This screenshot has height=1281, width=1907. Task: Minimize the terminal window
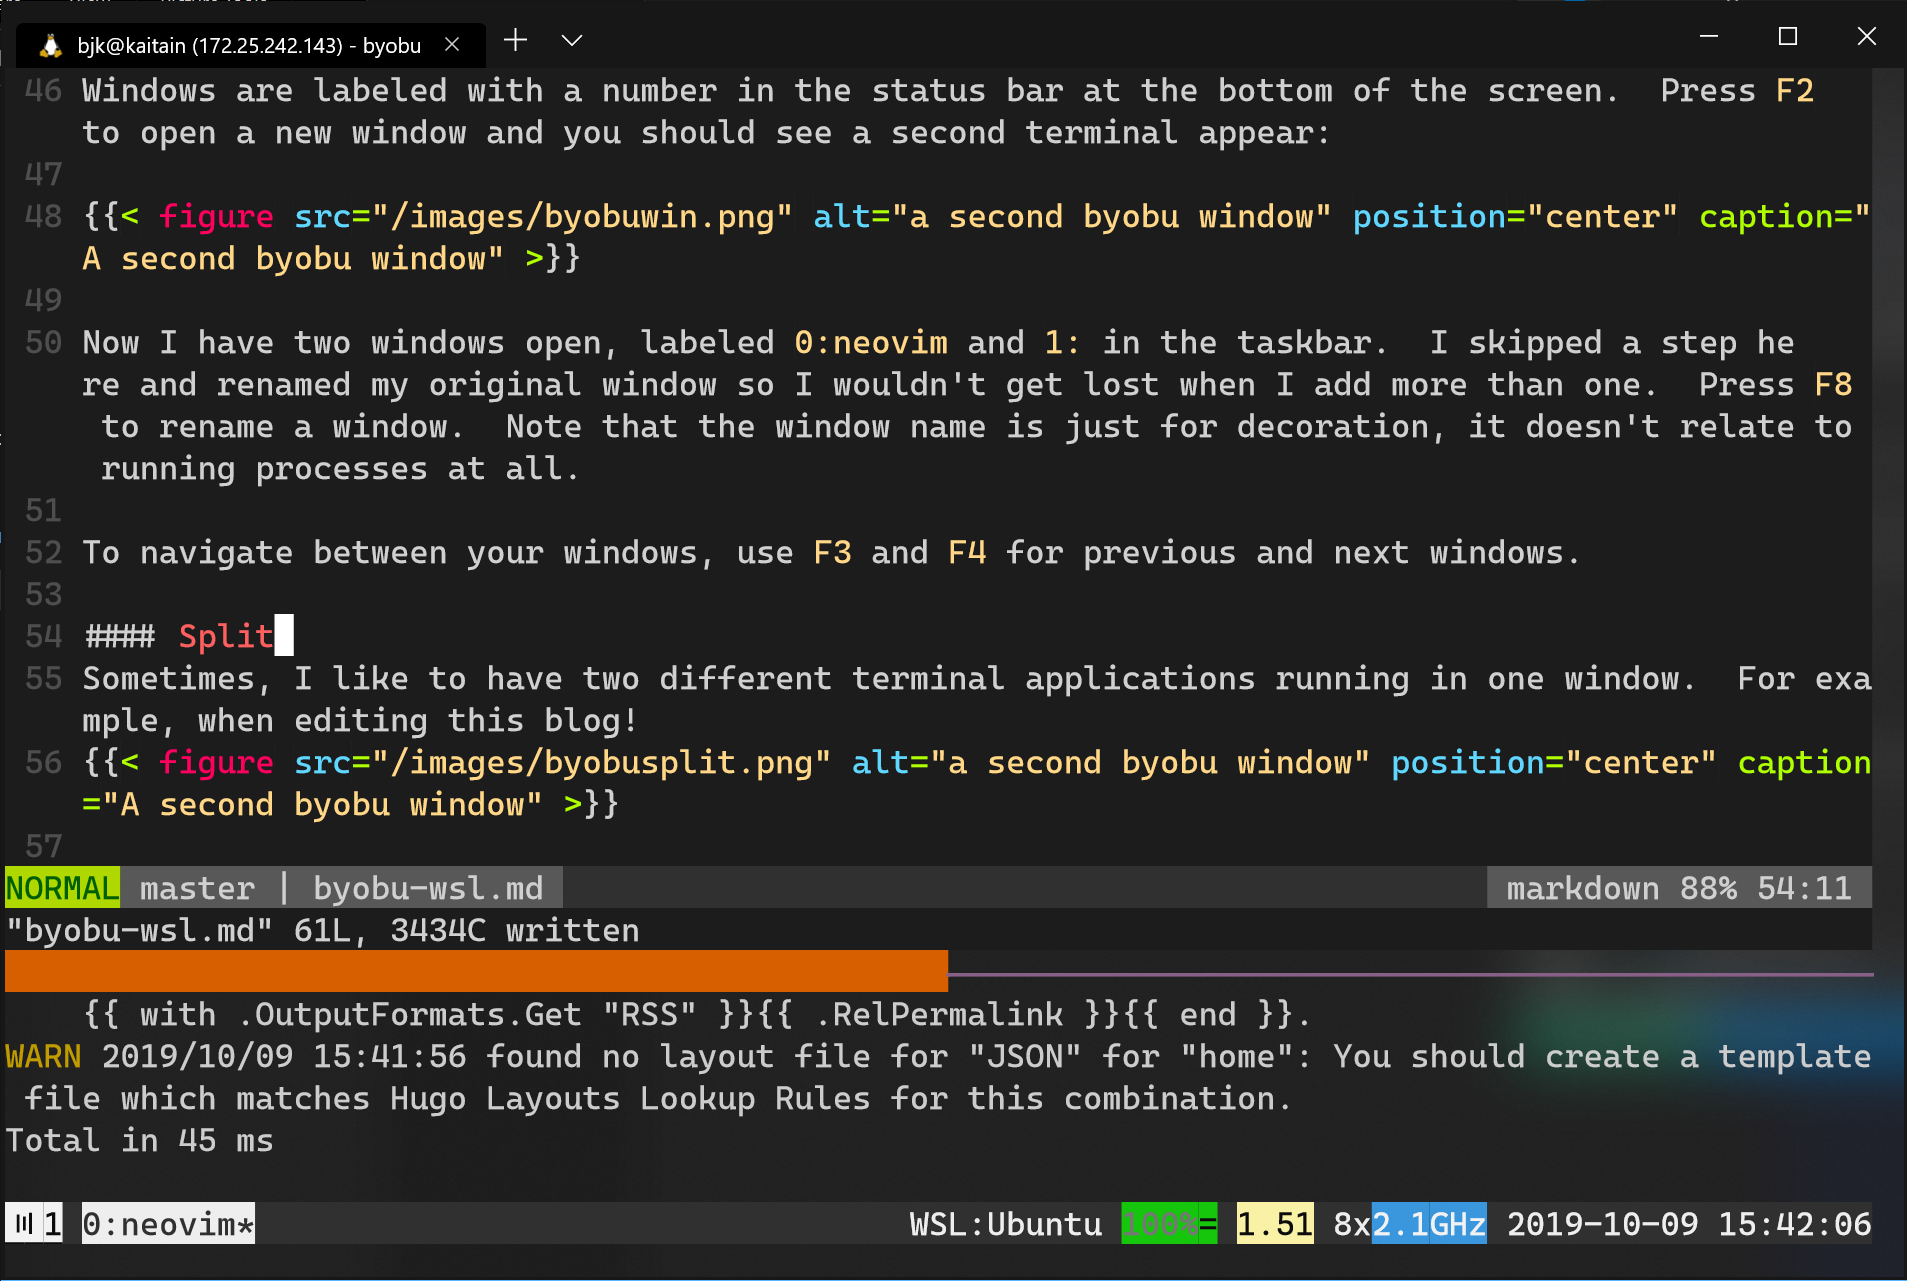[1709, 37]
